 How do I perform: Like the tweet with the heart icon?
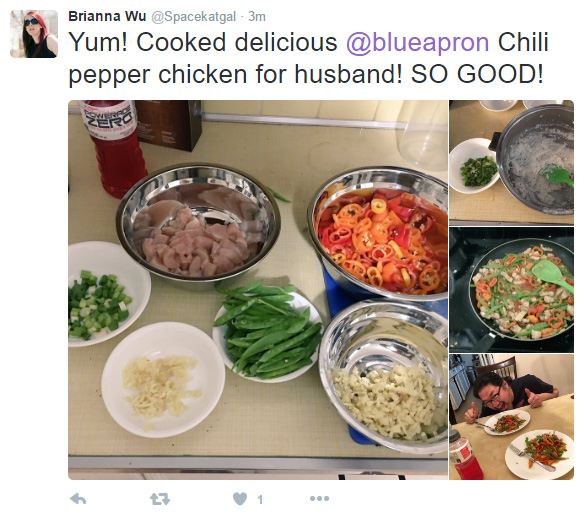coord(240,499)
